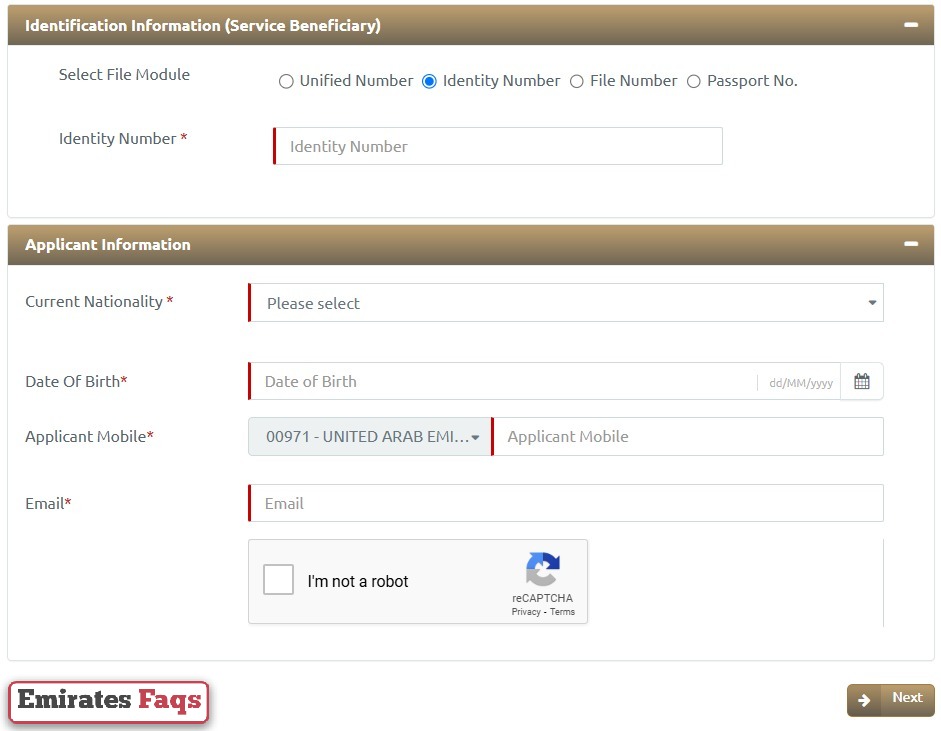The image size is (941, 731).
Task: Click the chevron on the Please select field
Action: click(871, 303)
